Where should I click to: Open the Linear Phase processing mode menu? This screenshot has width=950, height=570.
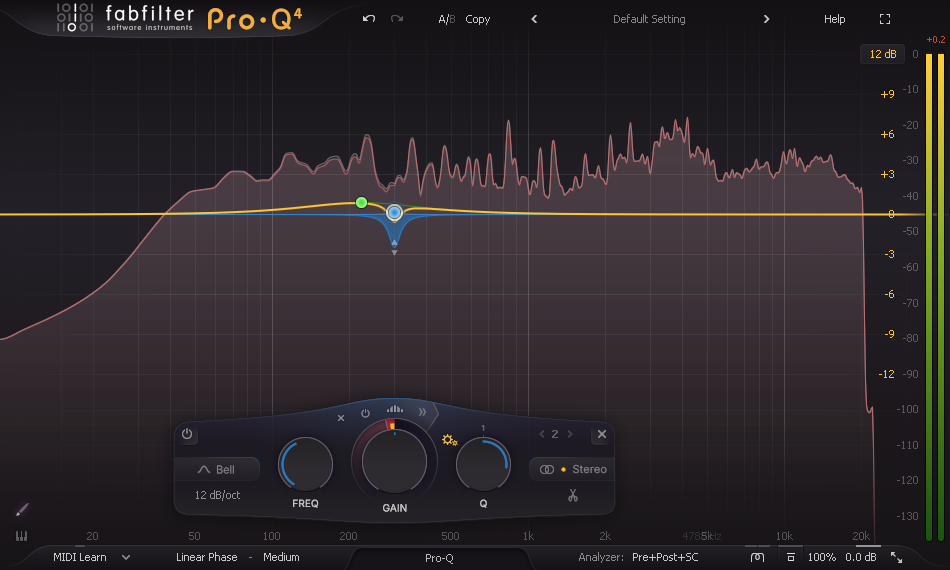(207, 557)
